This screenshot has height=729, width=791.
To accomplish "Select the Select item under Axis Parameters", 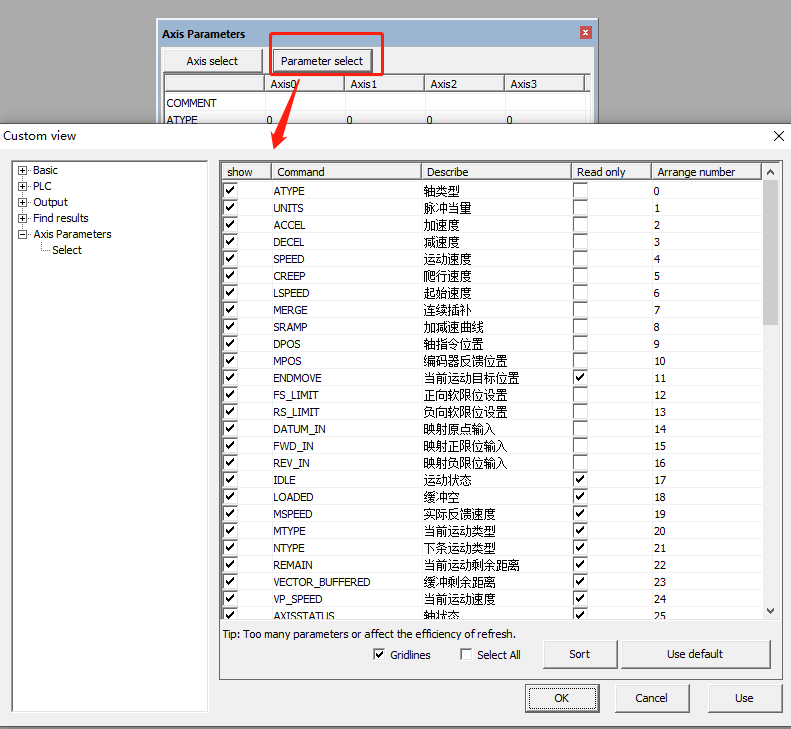I will tap(67, 250).
